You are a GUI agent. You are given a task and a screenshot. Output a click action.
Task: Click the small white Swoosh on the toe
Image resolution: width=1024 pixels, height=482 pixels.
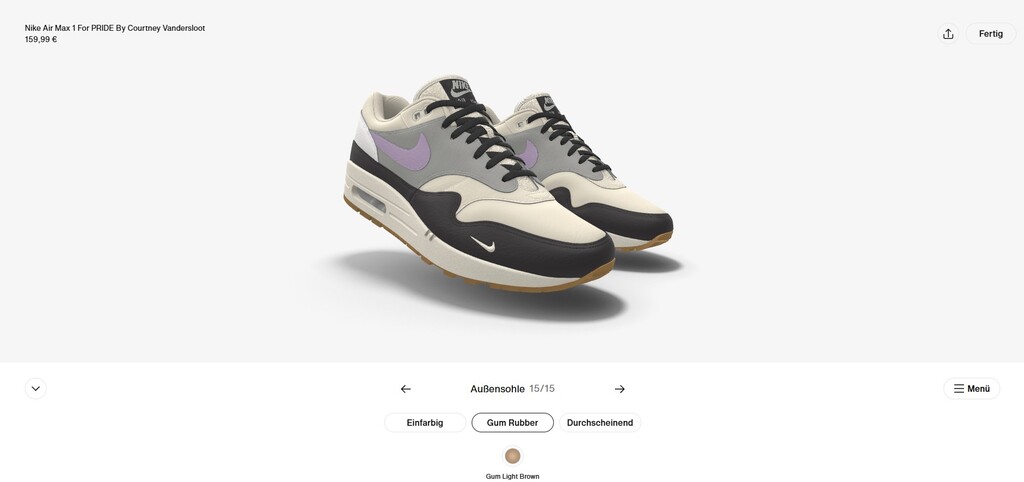pyautogui.click(x=483, y=244)
